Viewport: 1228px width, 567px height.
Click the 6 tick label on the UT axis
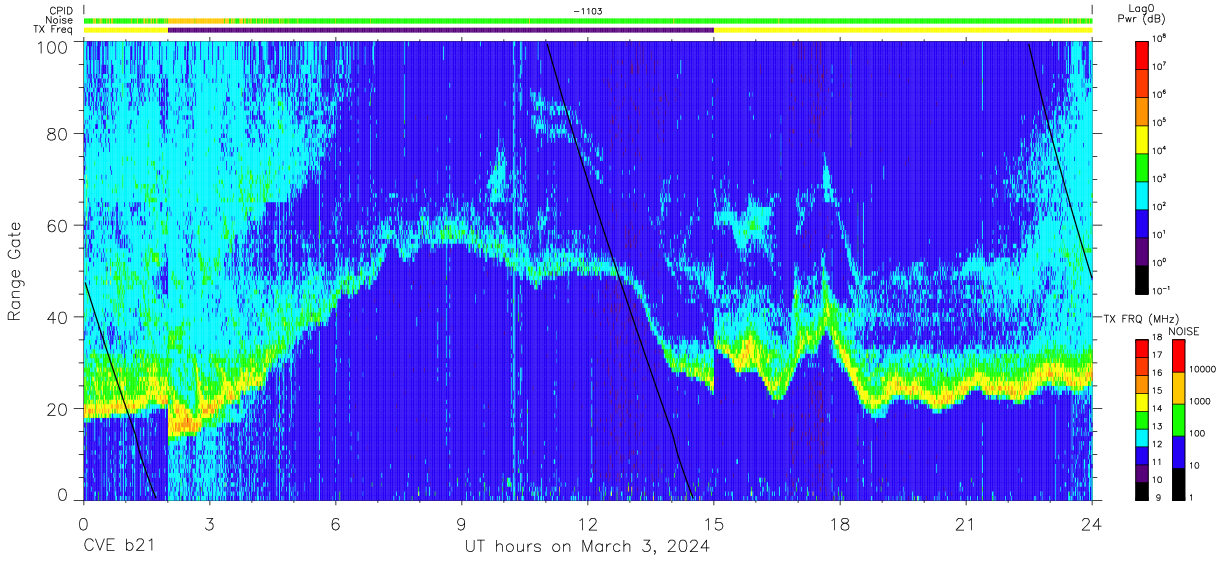tap(335, 524)
